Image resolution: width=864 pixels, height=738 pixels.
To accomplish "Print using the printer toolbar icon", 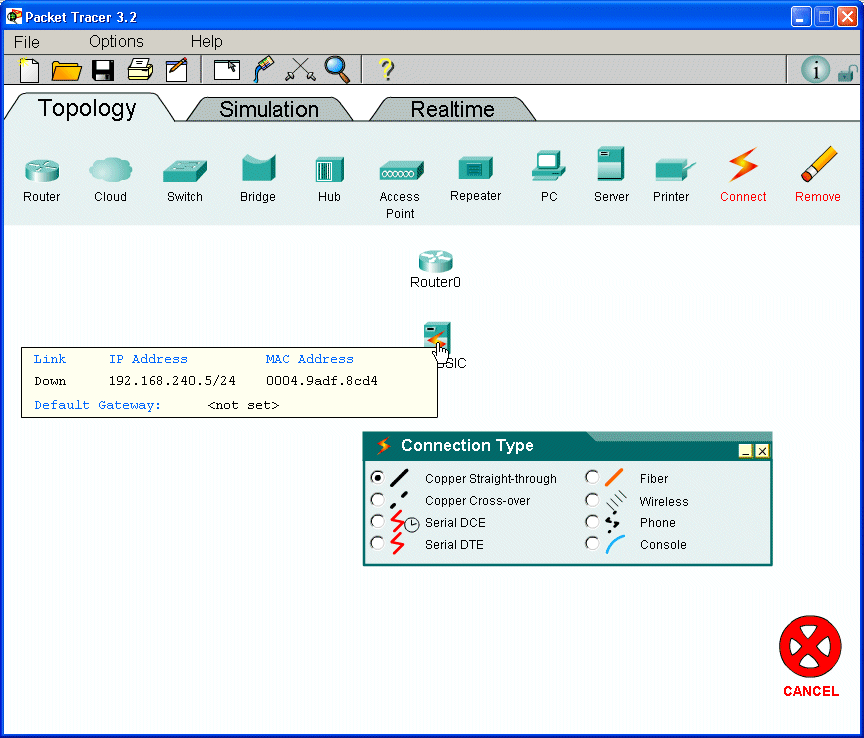I will (x=140, y=70).
